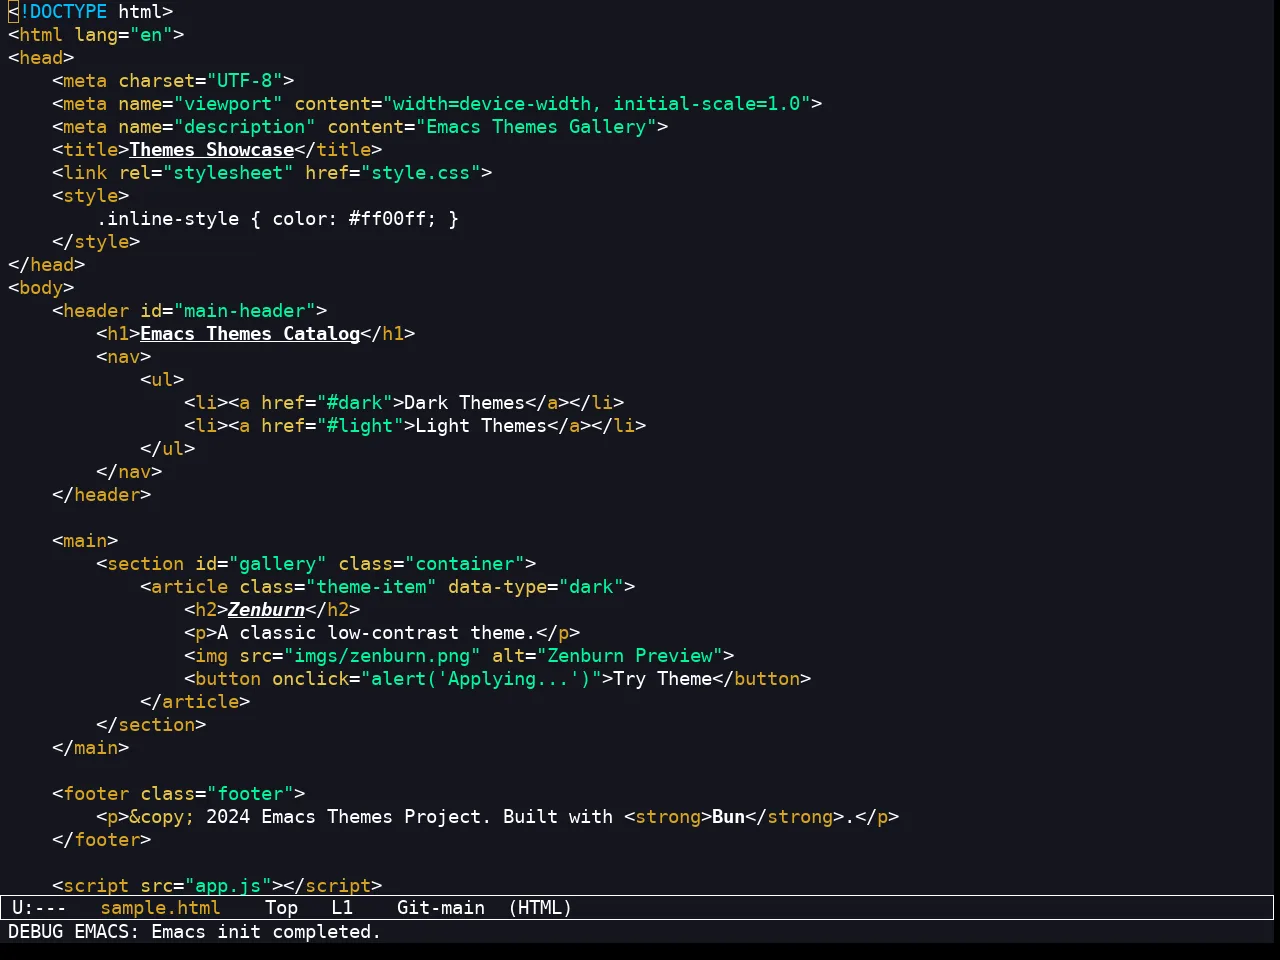The width and height of the screenshot is (1280, 960).
Task: Click the &copy; entity in footer
Action: pos(162,817)
